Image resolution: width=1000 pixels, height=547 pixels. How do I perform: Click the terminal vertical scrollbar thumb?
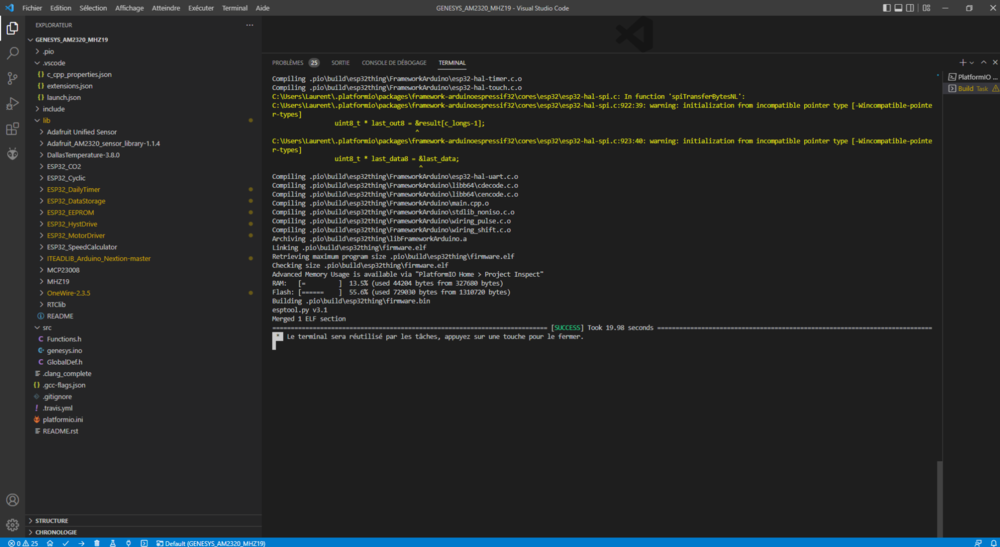point(939,498)
